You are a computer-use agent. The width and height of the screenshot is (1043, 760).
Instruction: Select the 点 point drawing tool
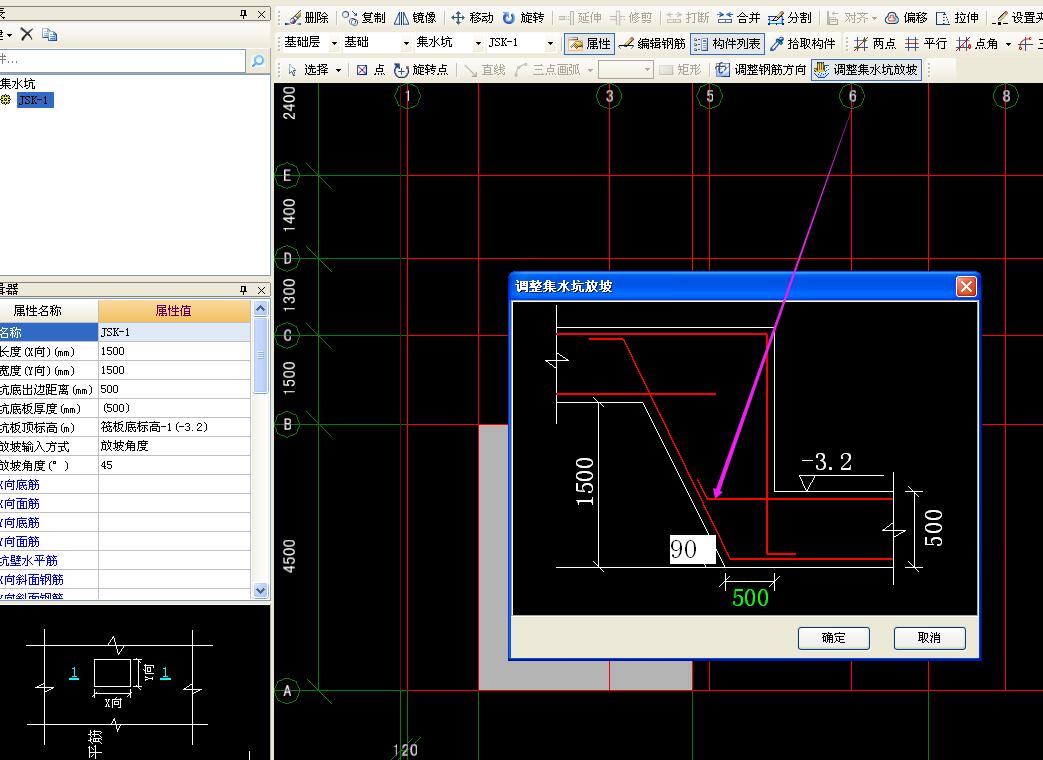(371, 70)
